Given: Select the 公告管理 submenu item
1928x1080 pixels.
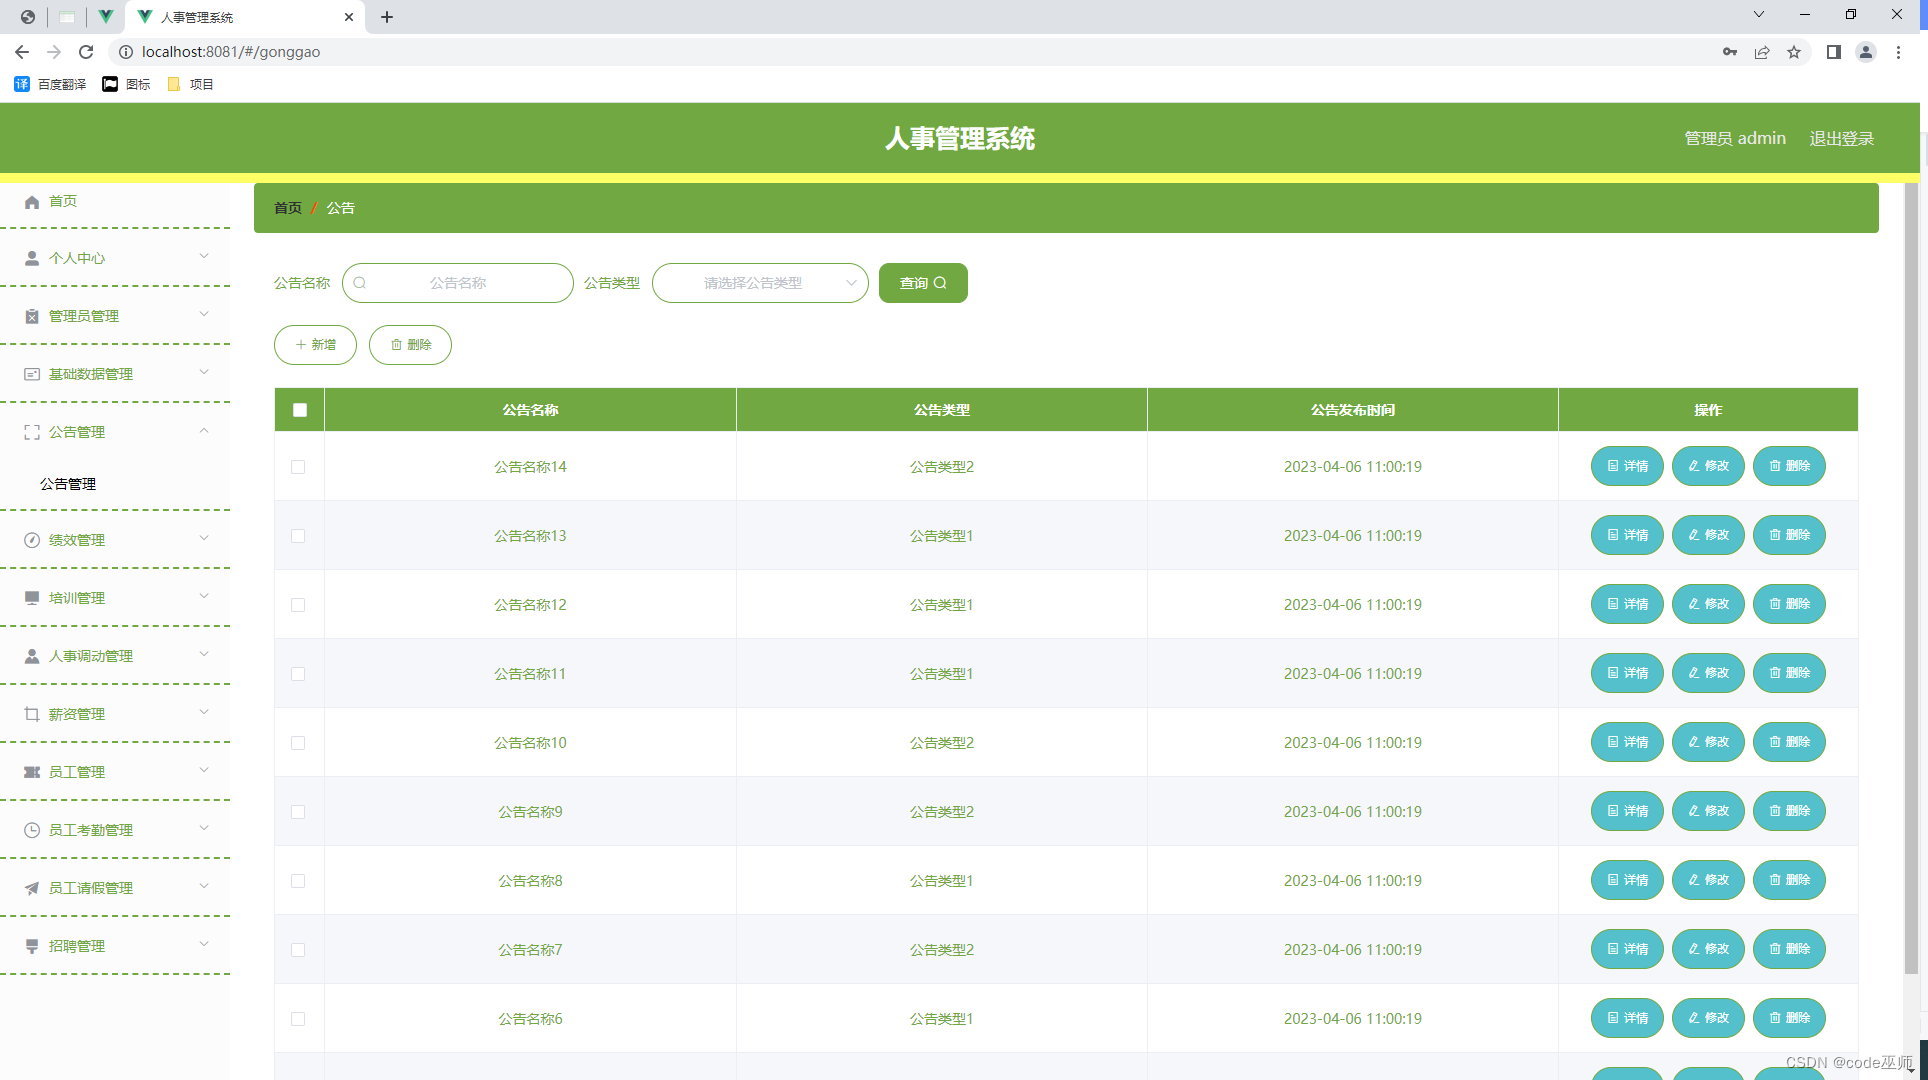Looking at the screenshot, I should point(68,484).
